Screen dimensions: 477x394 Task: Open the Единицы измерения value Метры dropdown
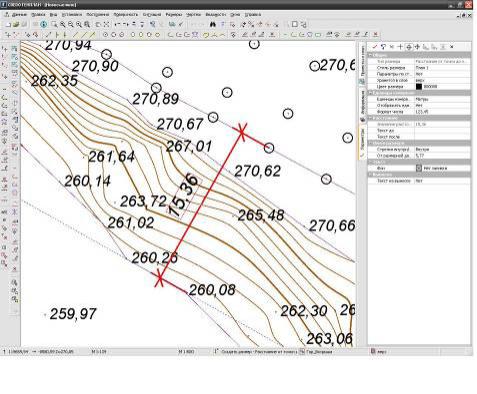point(443,99)
